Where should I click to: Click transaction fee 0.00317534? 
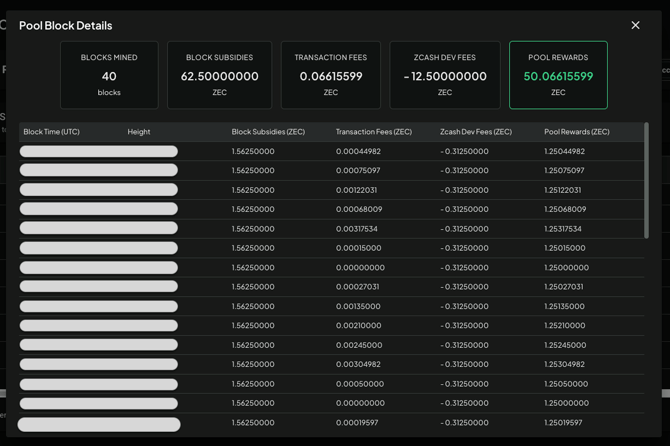tap(357, 229)
